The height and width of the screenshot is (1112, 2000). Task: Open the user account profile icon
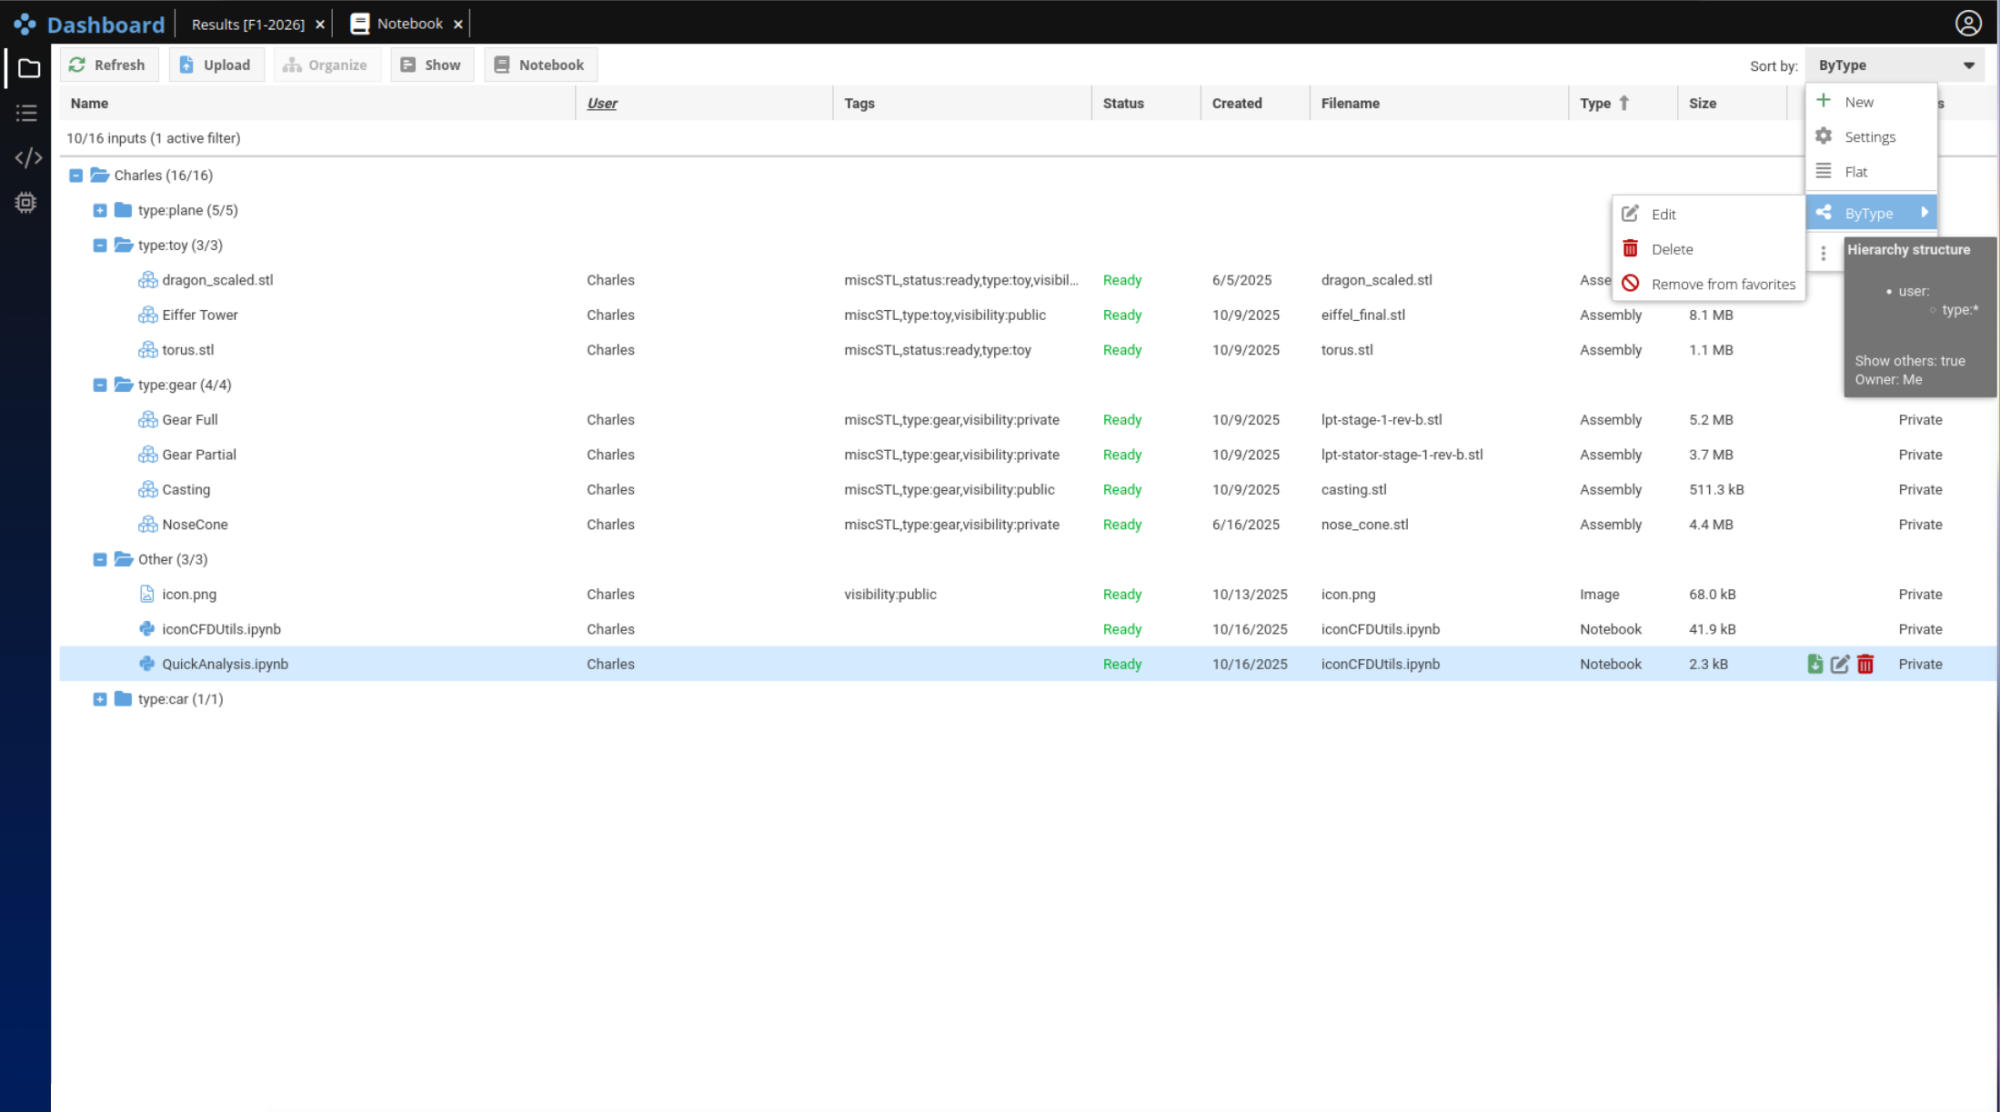tap(1967, 23)
